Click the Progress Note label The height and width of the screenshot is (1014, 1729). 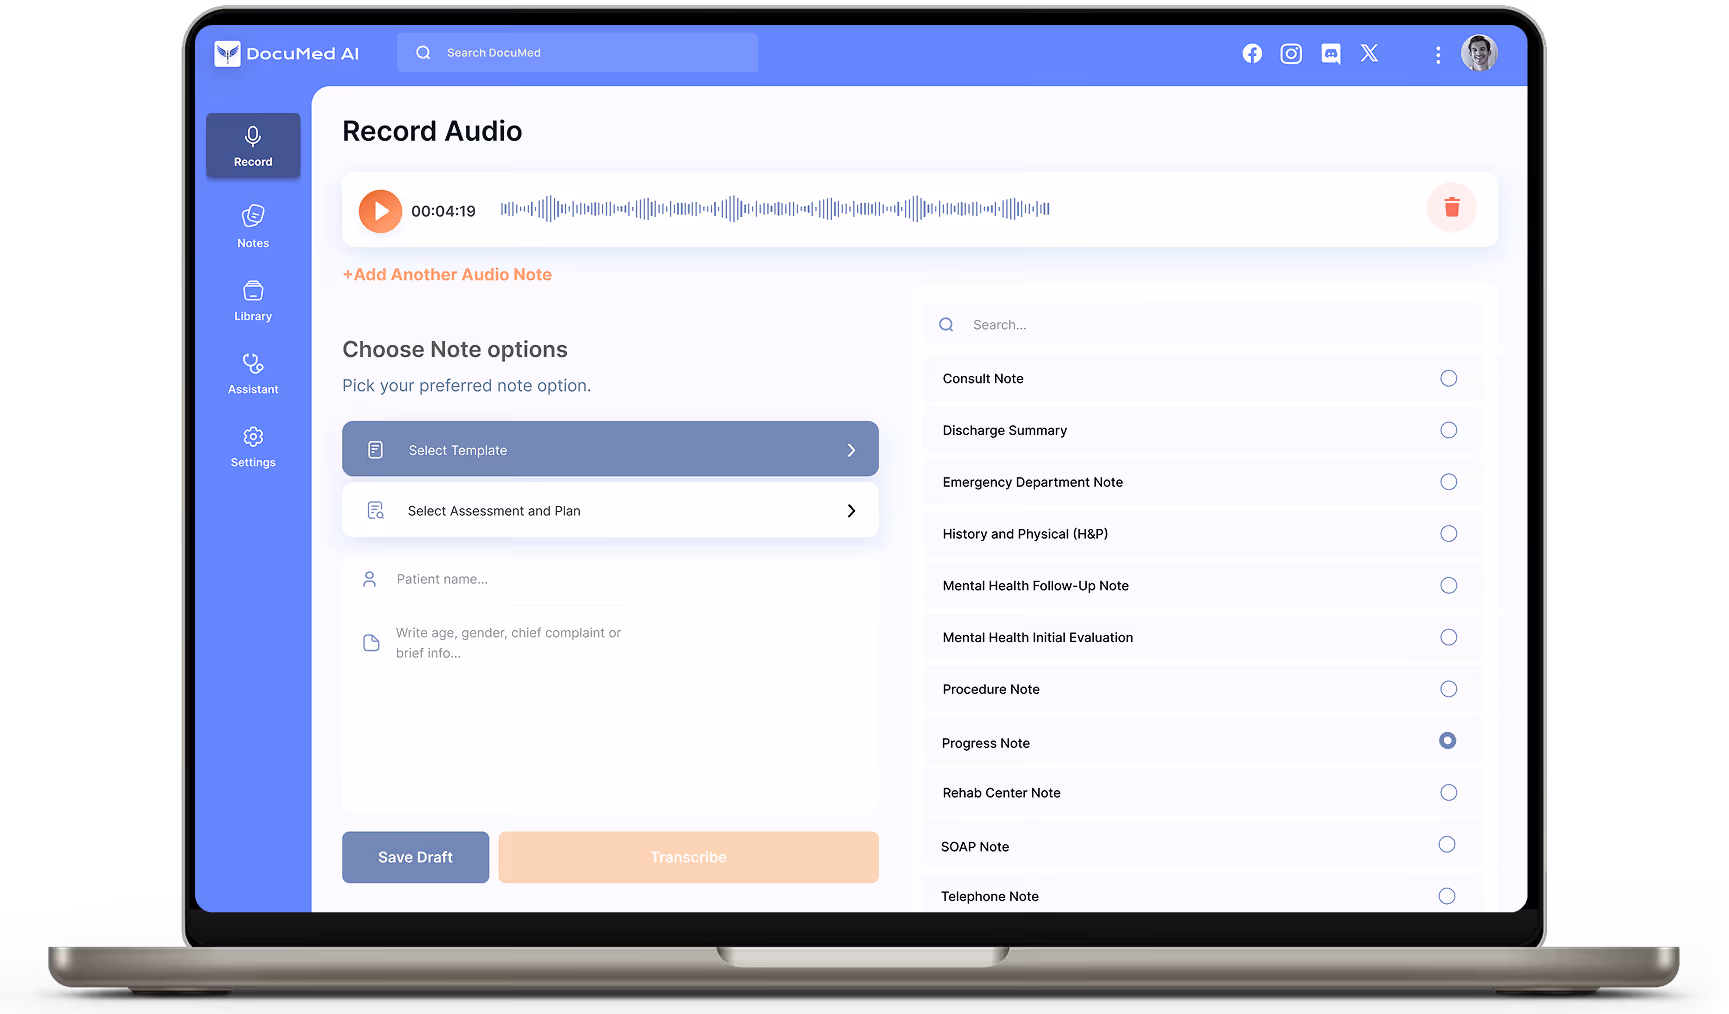click(x=986, y=743)
